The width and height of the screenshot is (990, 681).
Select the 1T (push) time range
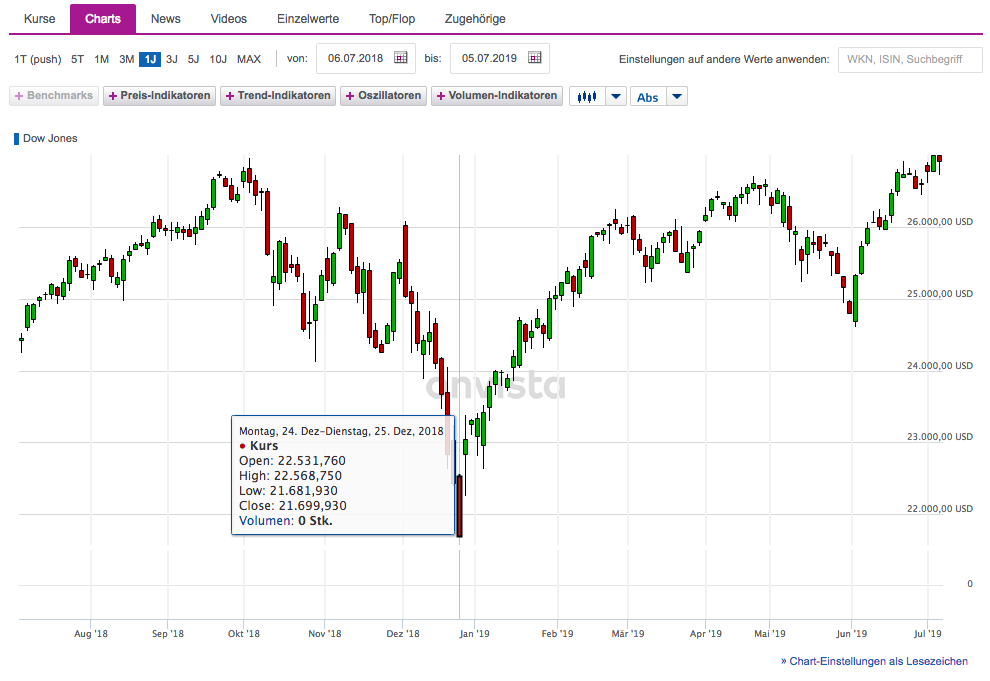click(x=38, y=59)
